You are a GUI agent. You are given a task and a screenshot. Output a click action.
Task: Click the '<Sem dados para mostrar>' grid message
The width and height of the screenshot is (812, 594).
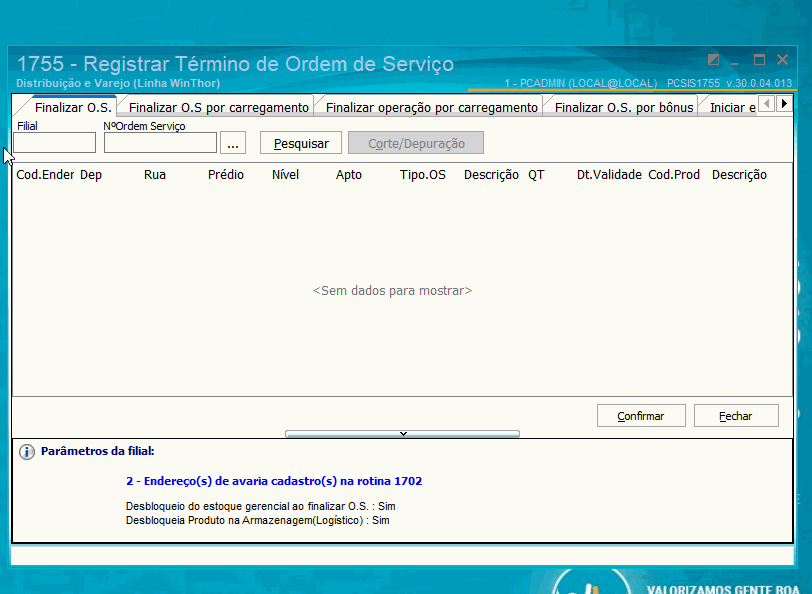(x=393, y=291)
